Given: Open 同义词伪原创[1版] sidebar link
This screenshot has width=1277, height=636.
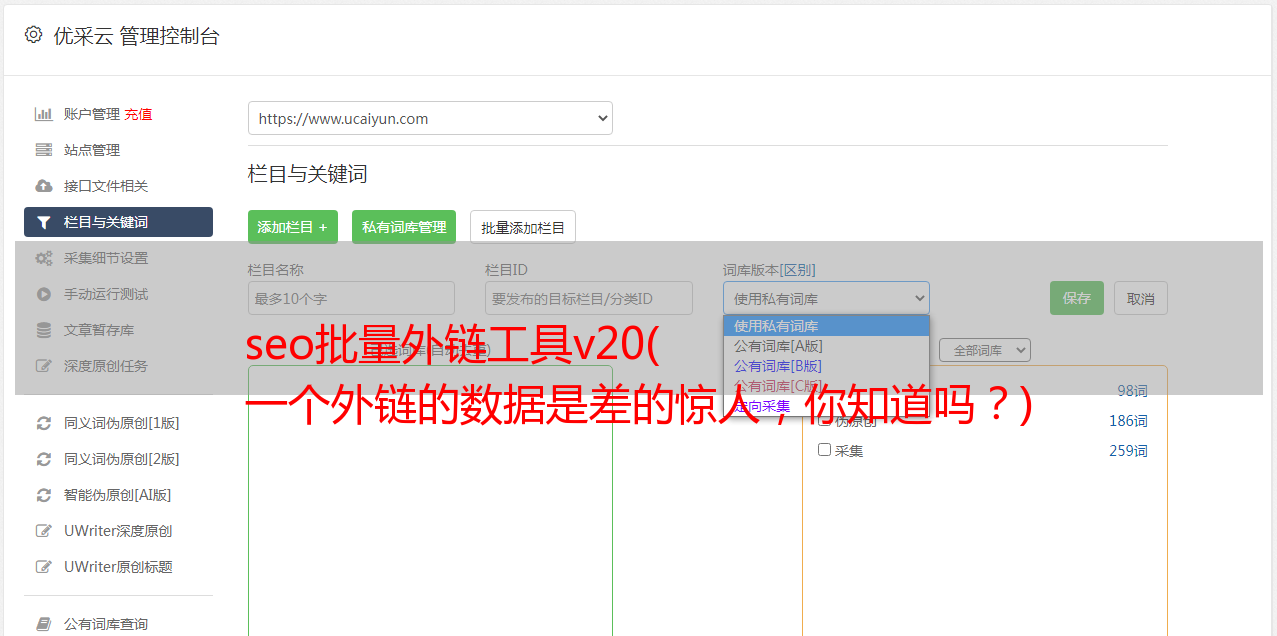Looking at the screenshot, I should [122, 423].
